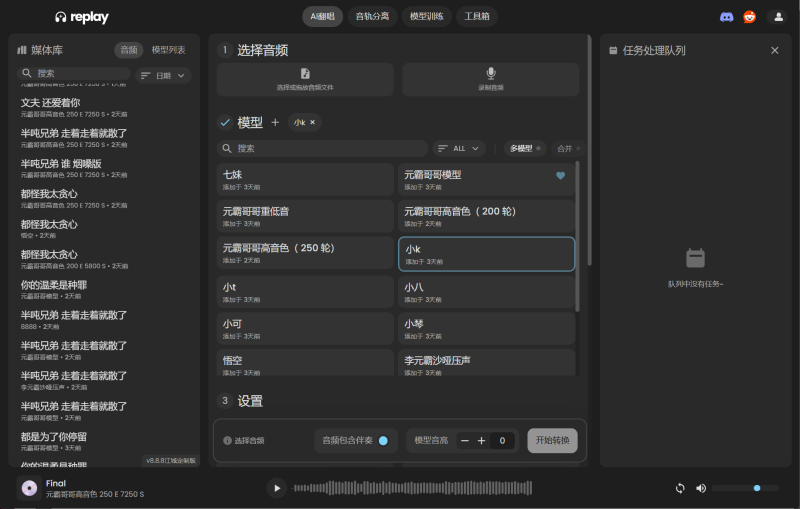
Task: Select the 悟空 model
Action: (x=305, y=363)
